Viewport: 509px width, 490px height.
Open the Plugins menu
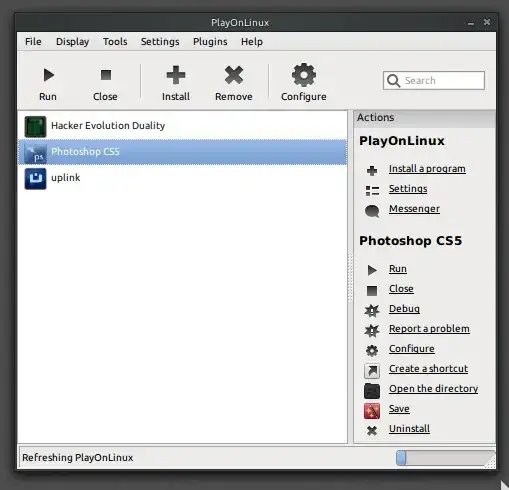coord(210,42)
